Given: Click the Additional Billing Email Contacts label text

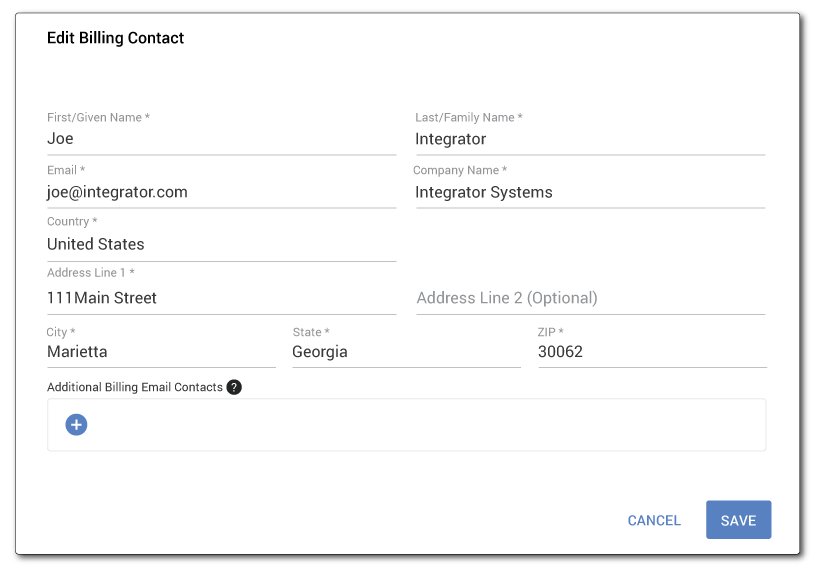Looking at the screenshot, I should [135, 387].
